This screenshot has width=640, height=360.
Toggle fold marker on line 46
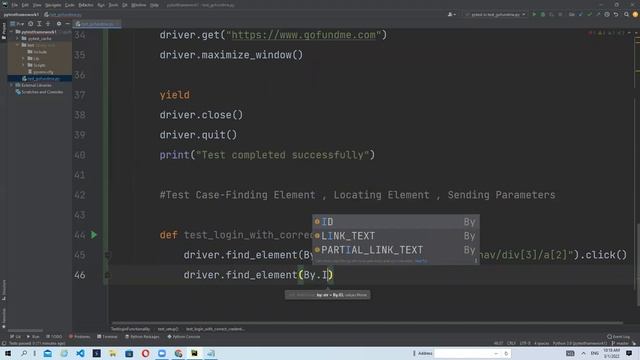(107, 275)
